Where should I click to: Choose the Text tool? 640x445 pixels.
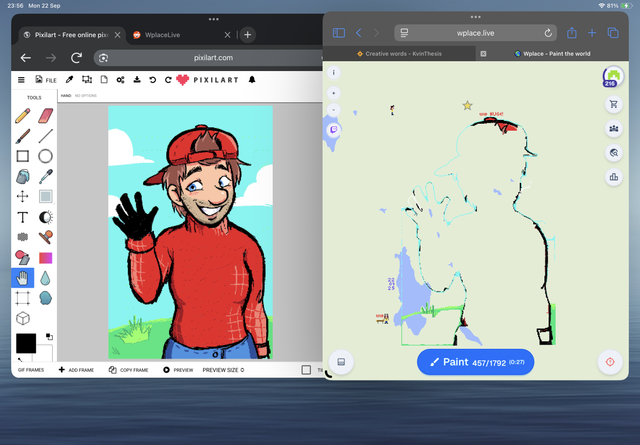point(22,217)
